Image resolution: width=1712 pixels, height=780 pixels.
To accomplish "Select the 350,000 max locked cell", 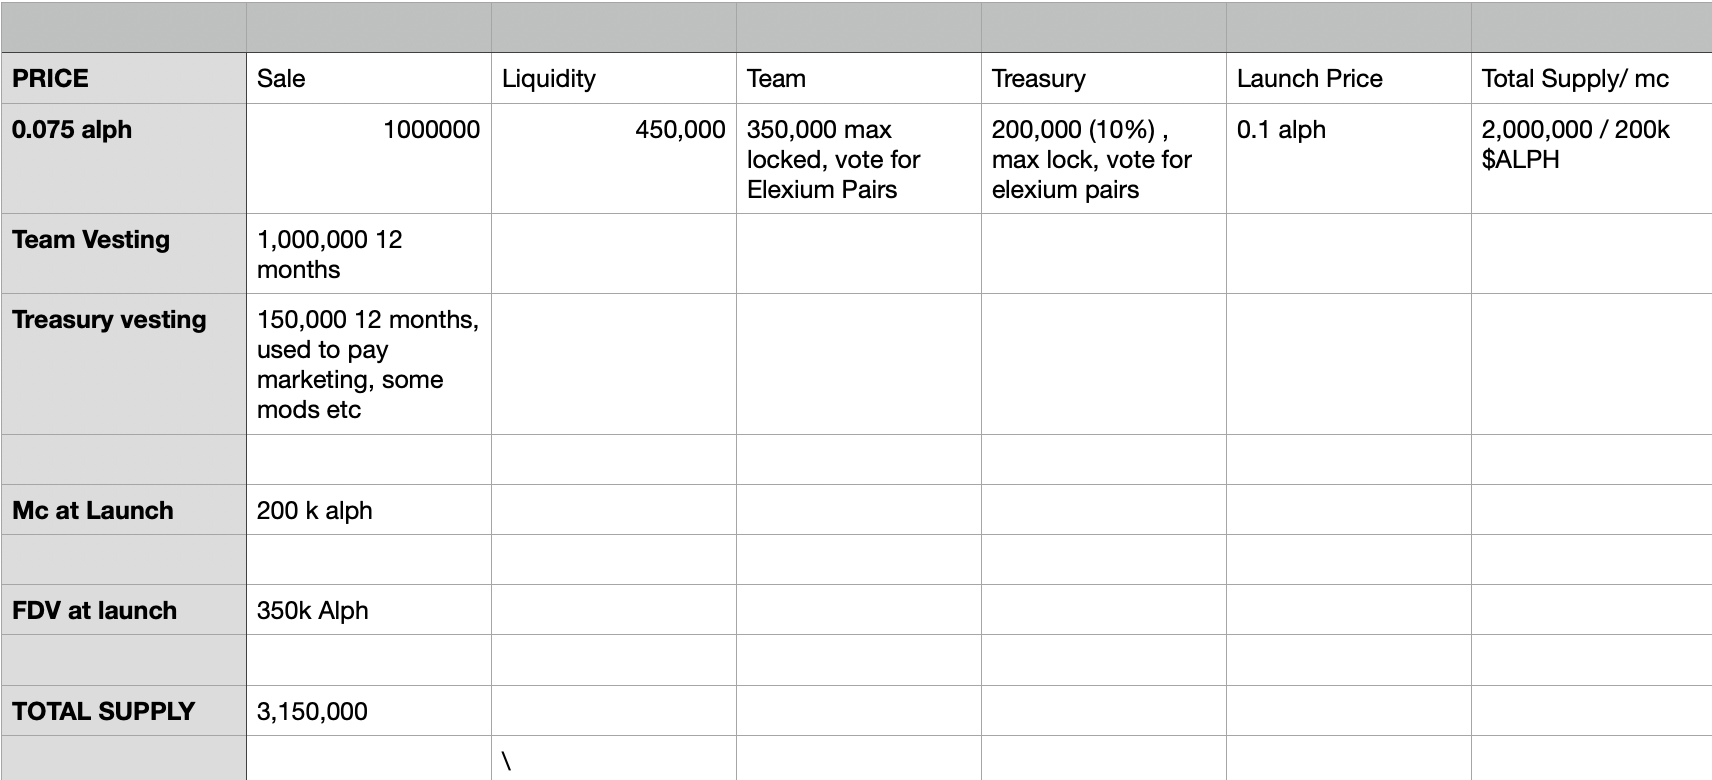I will pyautogui.click(x=858, y=158).
